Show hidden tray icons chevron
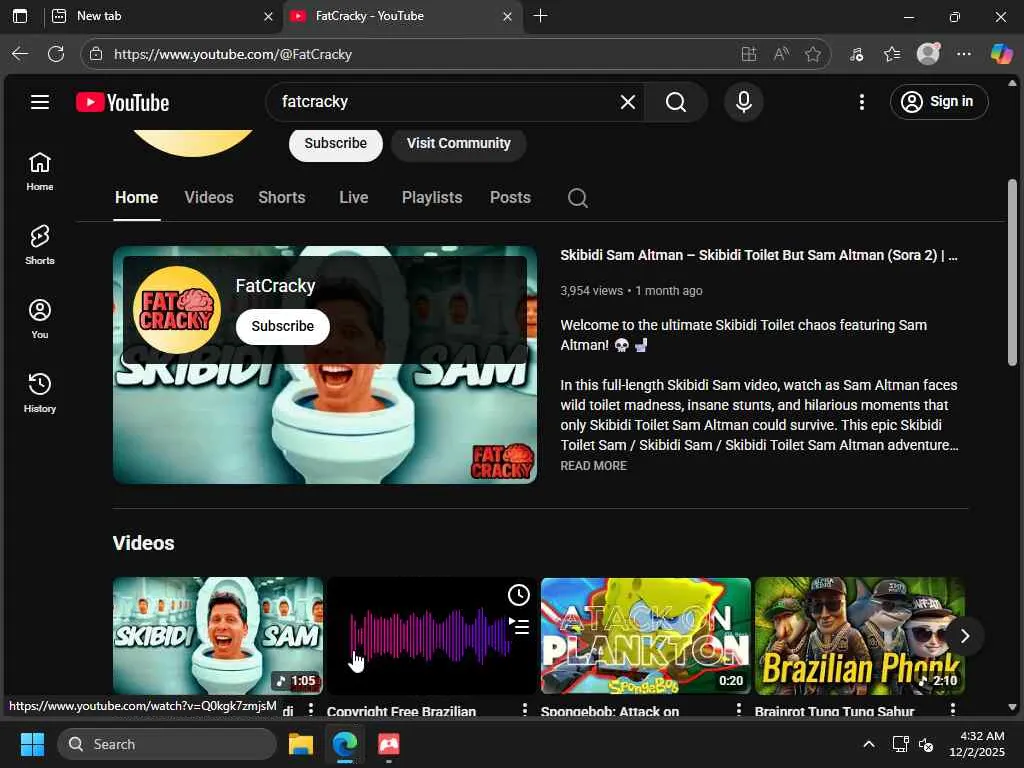Screen dimensions: 1024x768 [x=869, y=744]
